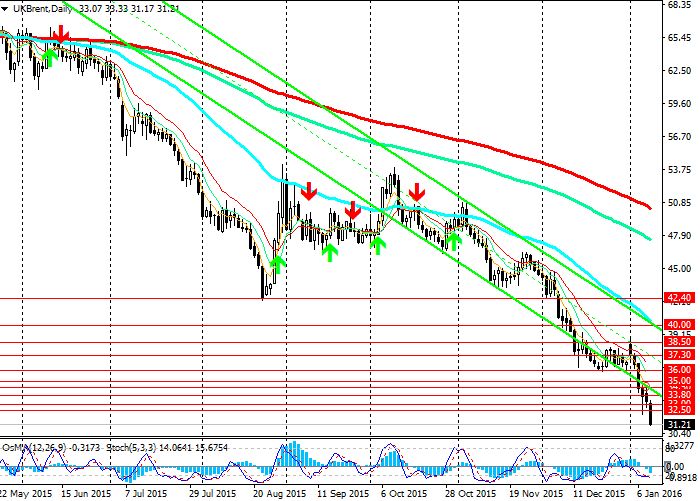700x501 pixels.
Task: Click the 30.40 value on price axis
Action: pyautogui.click(x=679, y=434)
